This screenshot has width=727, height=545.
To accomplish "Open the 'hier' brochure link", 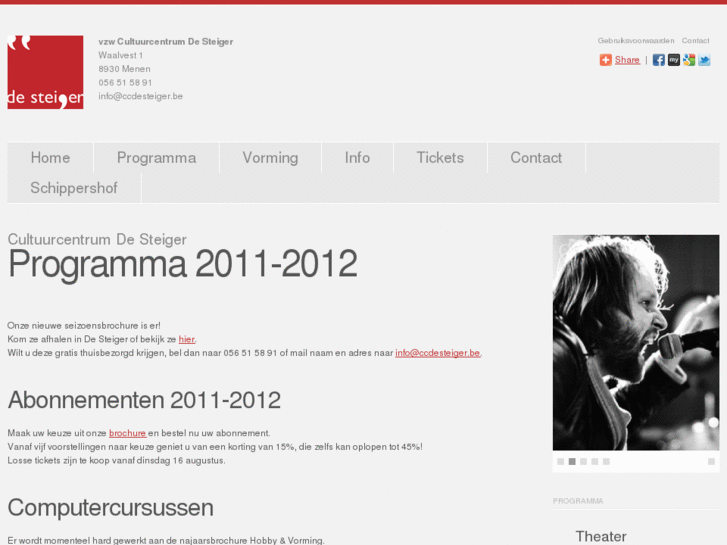I will pyautogui.click(x=186, y=339).
